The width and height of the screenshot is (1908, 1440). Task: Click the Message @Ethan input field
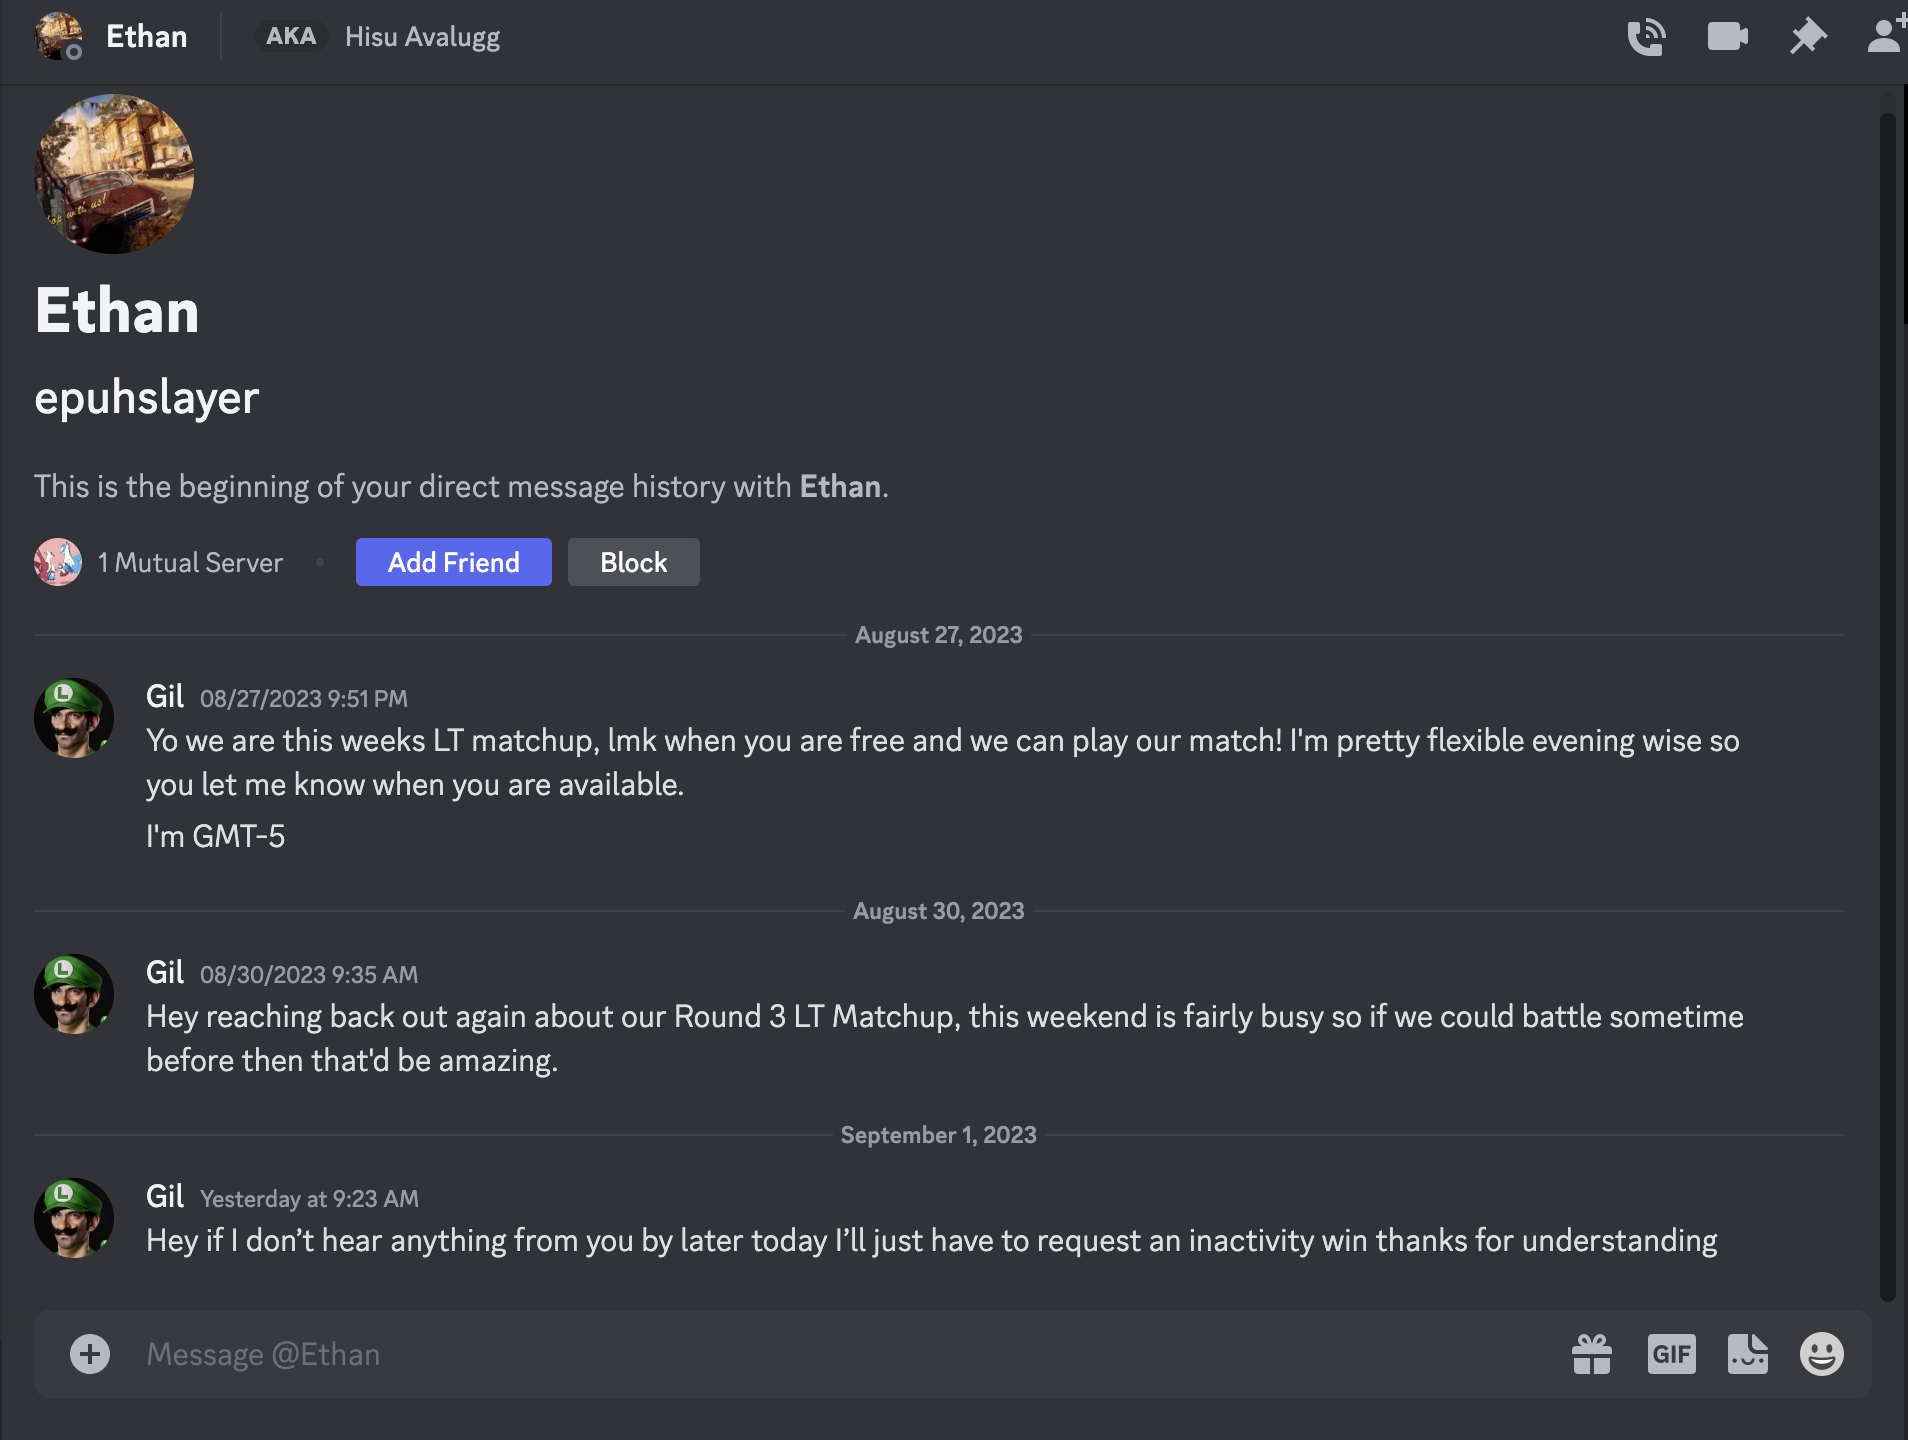tap(800, 1354)
